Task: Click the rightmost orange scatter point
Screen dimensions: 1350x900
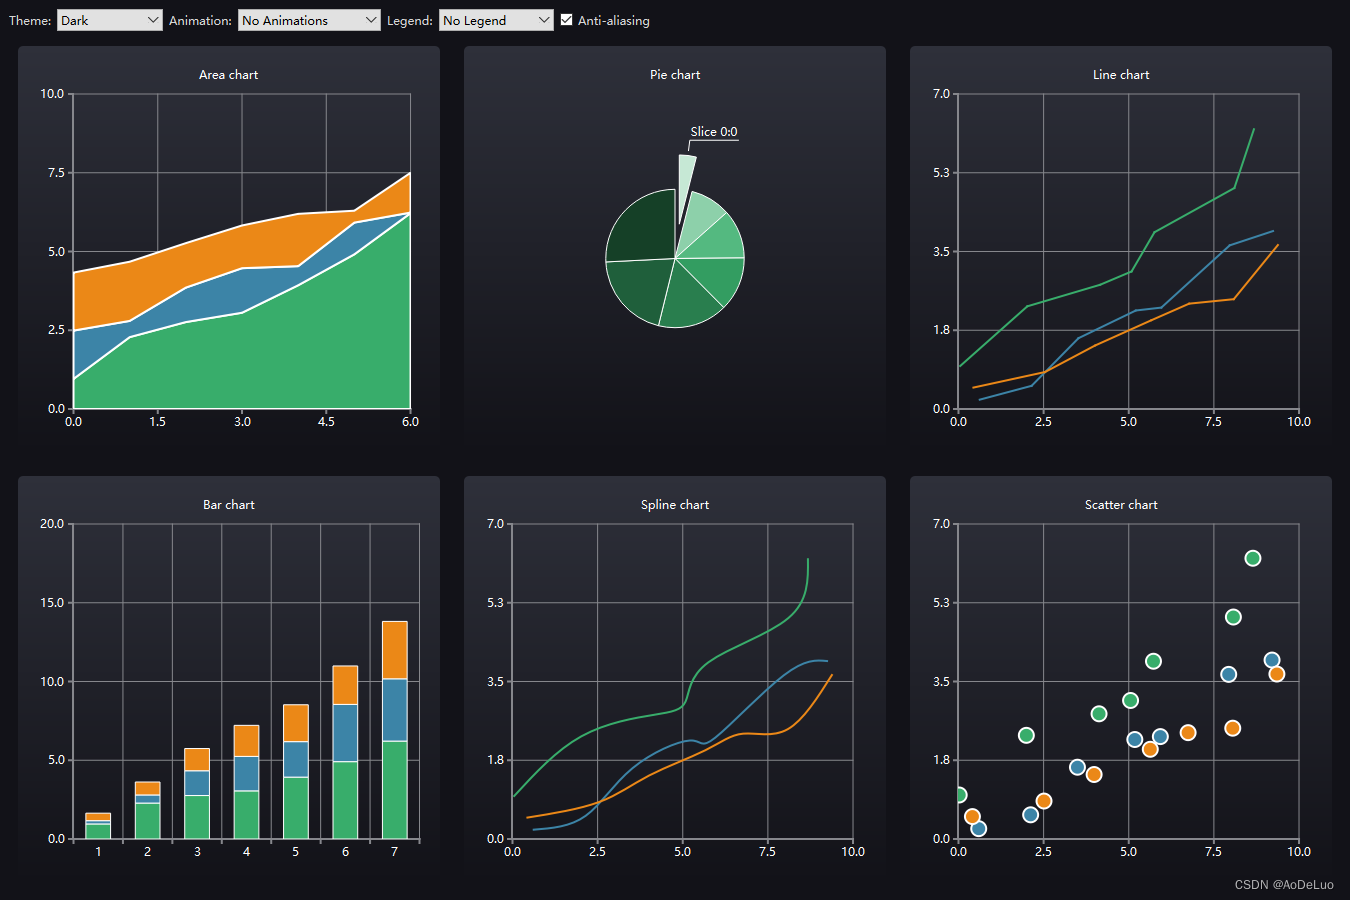Action: [x=1277, y=674]
